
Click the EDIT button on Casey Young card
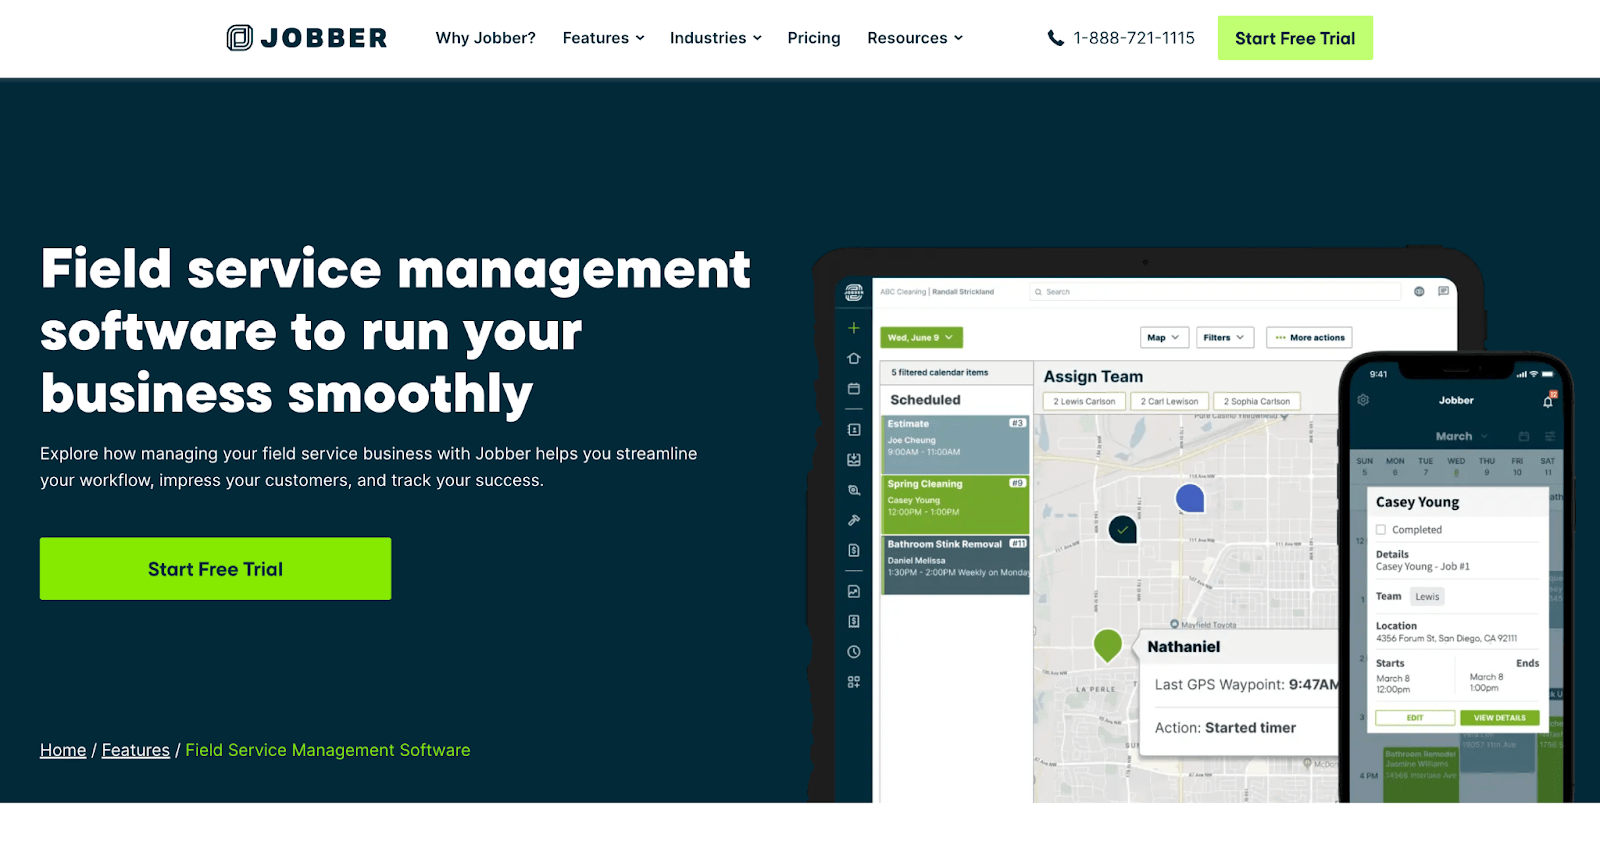(1415, 718)
